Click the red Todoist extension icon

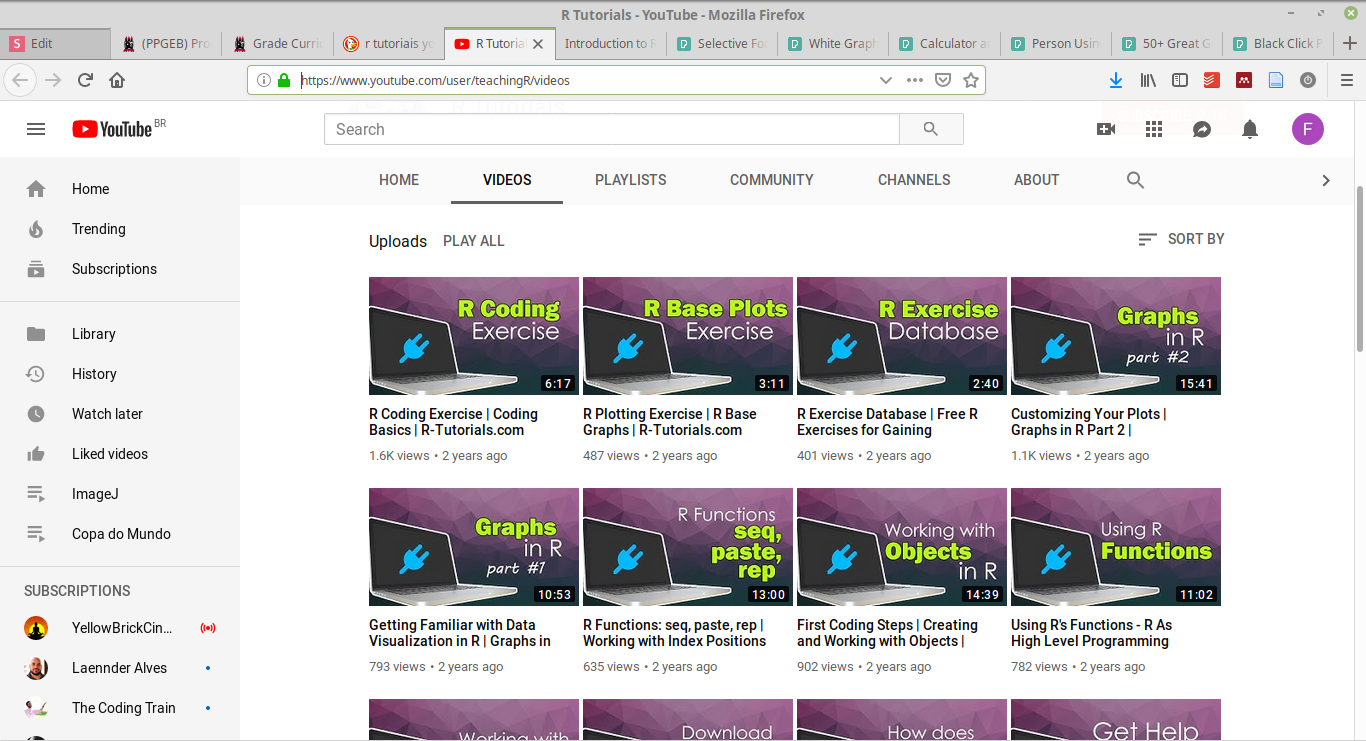click(1212, 80)
